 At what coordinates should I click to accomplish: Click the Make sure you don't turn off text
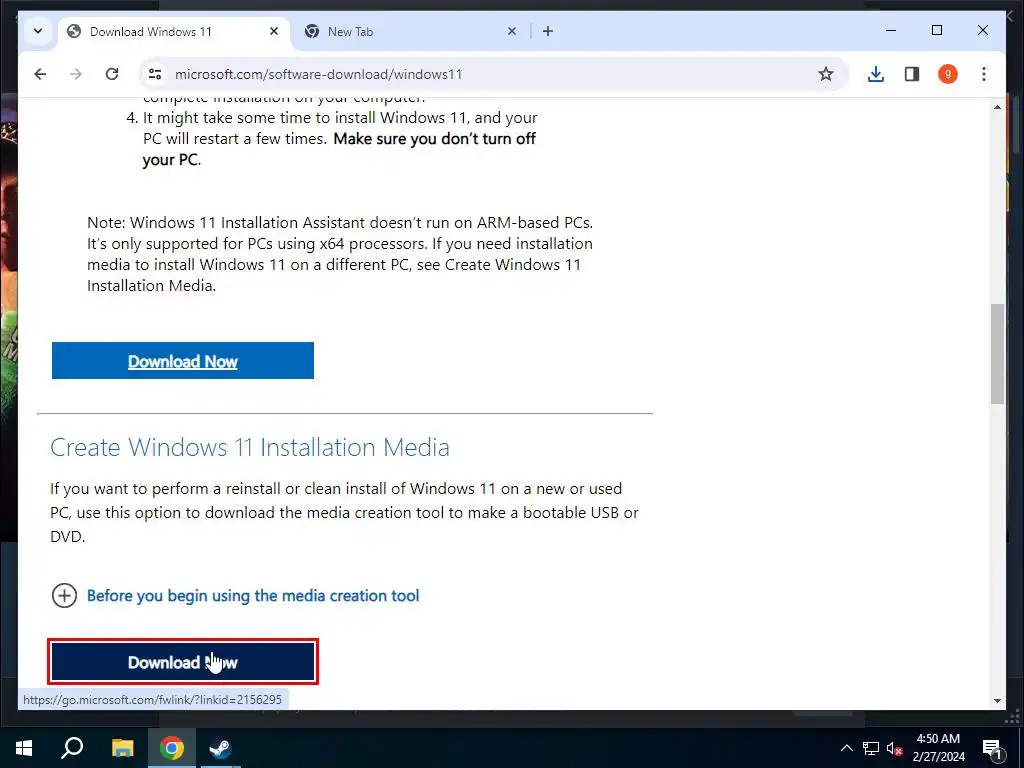340,149
